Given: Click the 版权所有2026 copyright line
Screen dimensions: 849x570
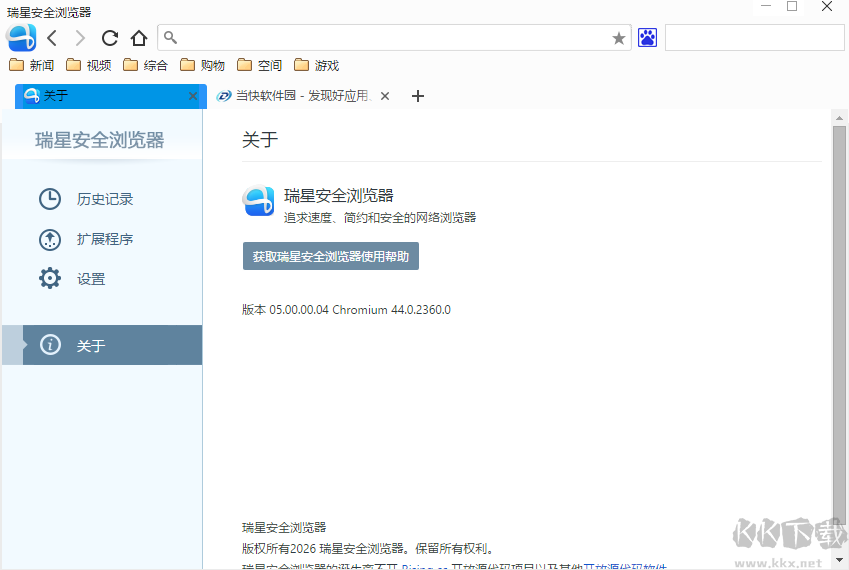Looking at the screenshot, I should click(368, 548).
